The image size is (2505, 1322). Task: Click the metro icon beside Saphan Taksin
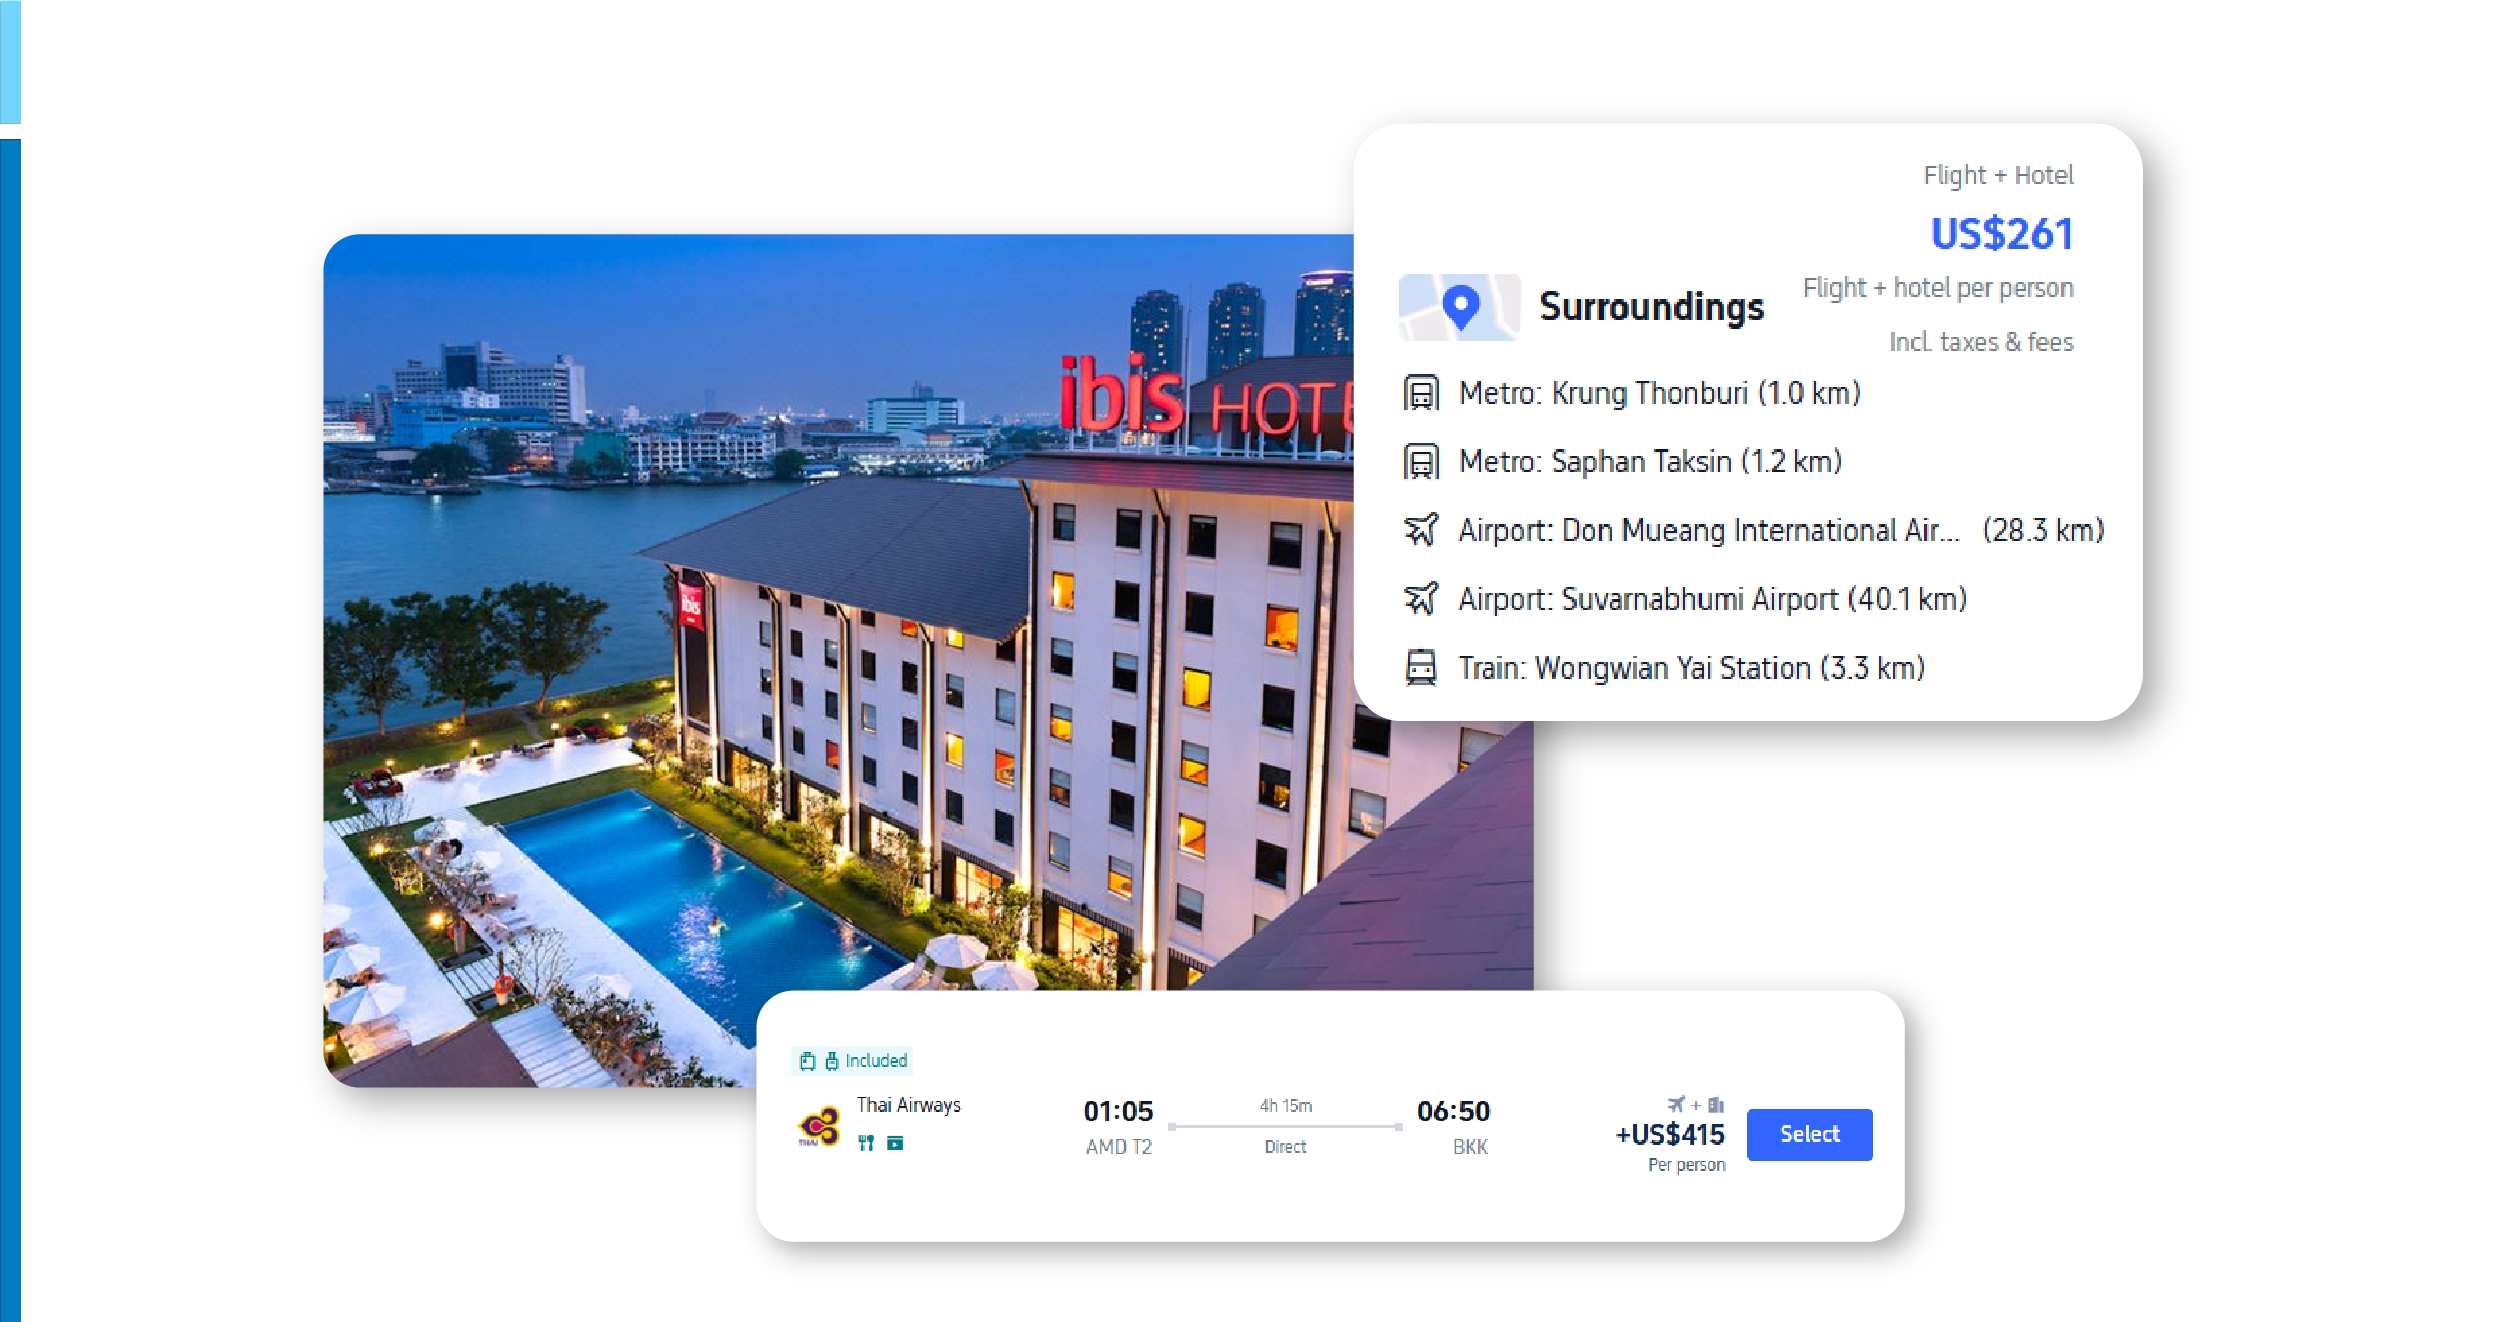tap(1421, 462)
